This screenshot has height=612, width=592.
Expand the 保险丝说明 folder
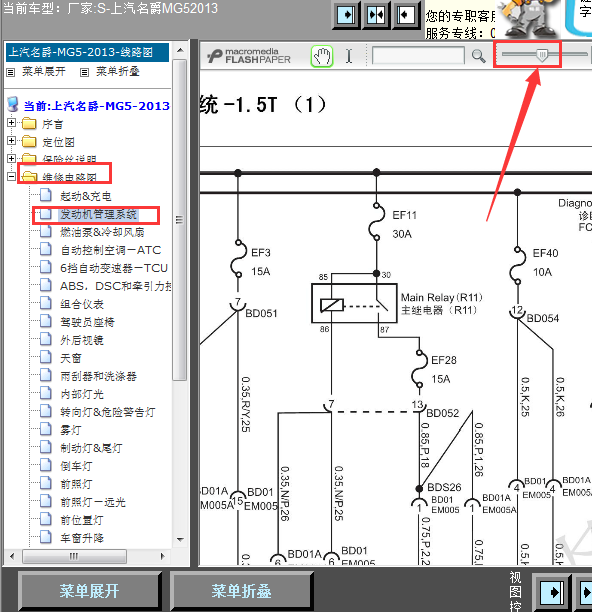[11, 158]
